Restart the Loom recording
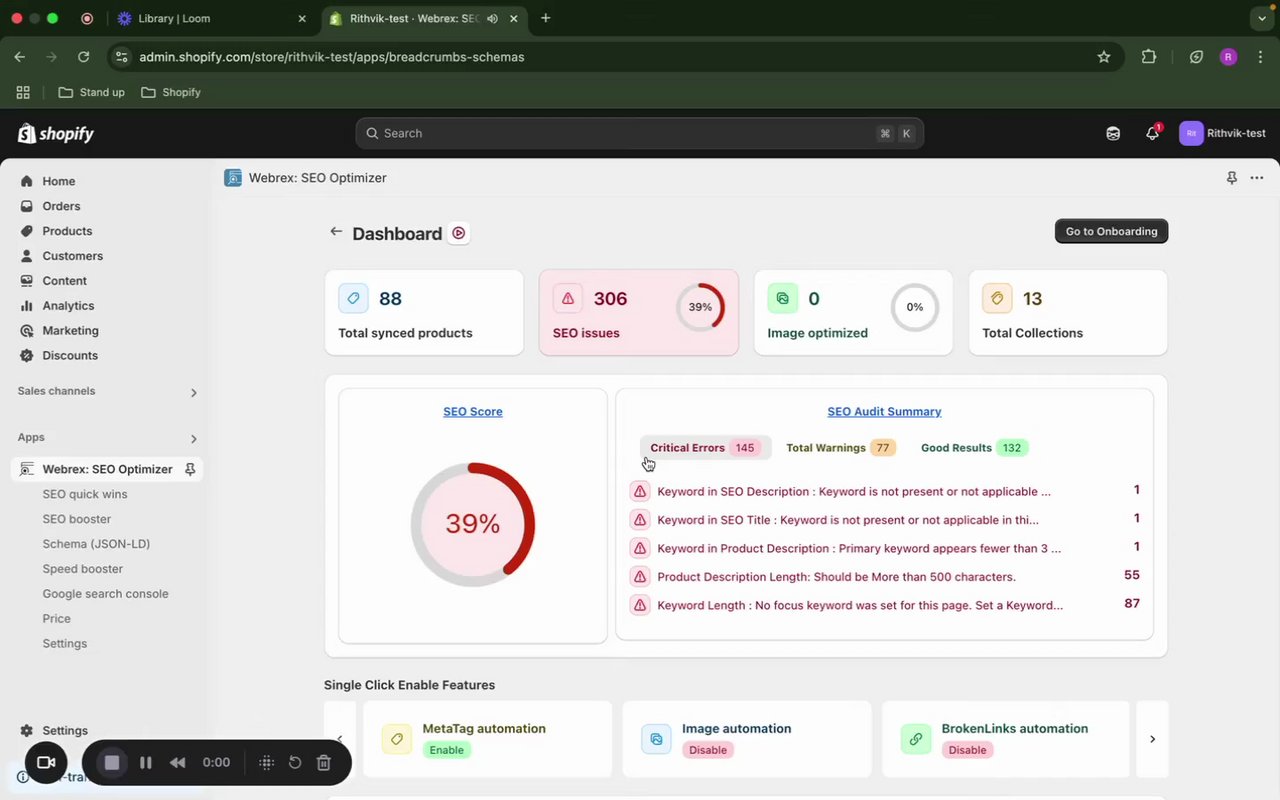 tap(295, 763)
